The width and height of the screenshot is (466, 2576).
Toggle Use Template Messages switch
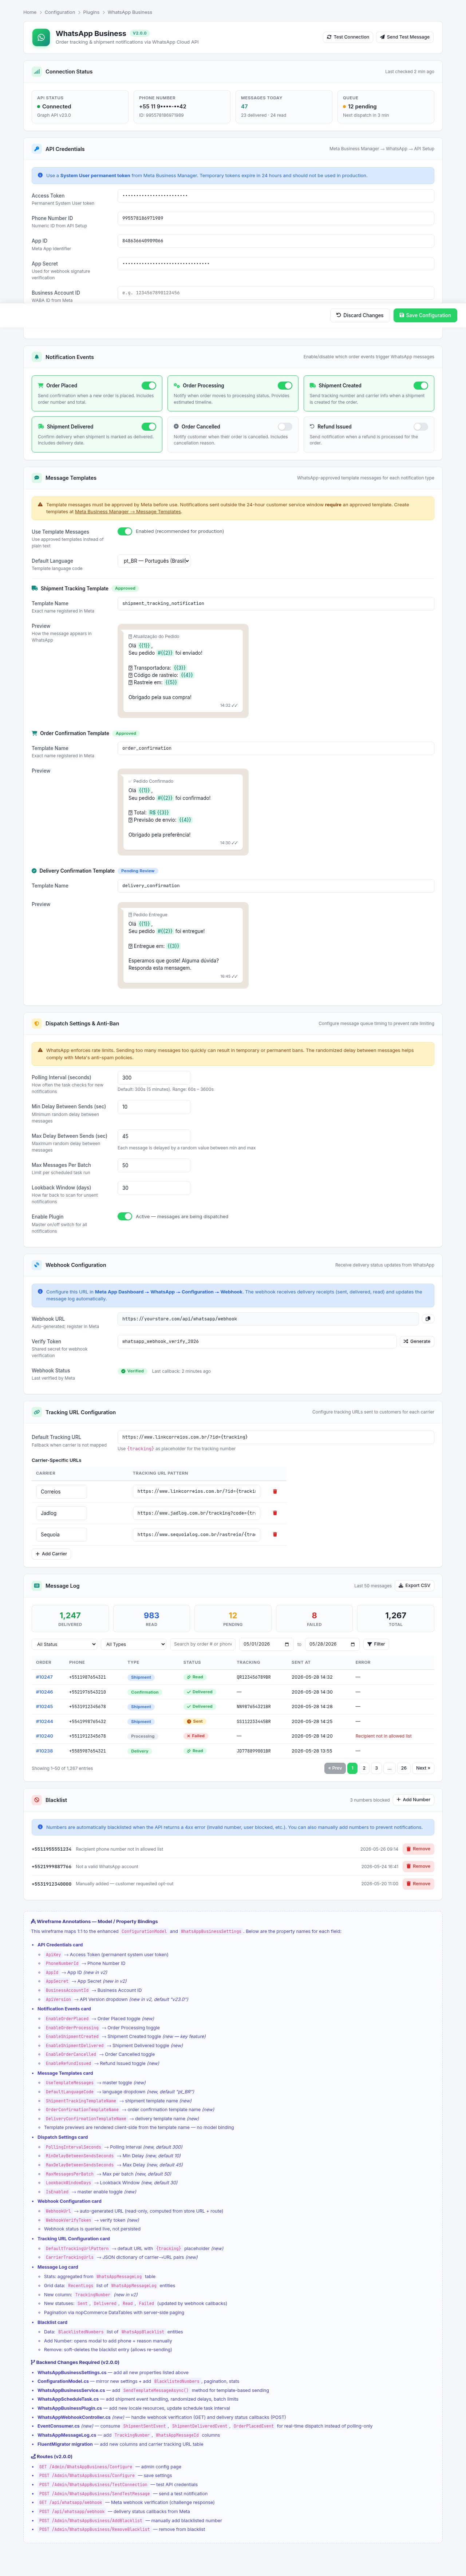tap(125, 532)
